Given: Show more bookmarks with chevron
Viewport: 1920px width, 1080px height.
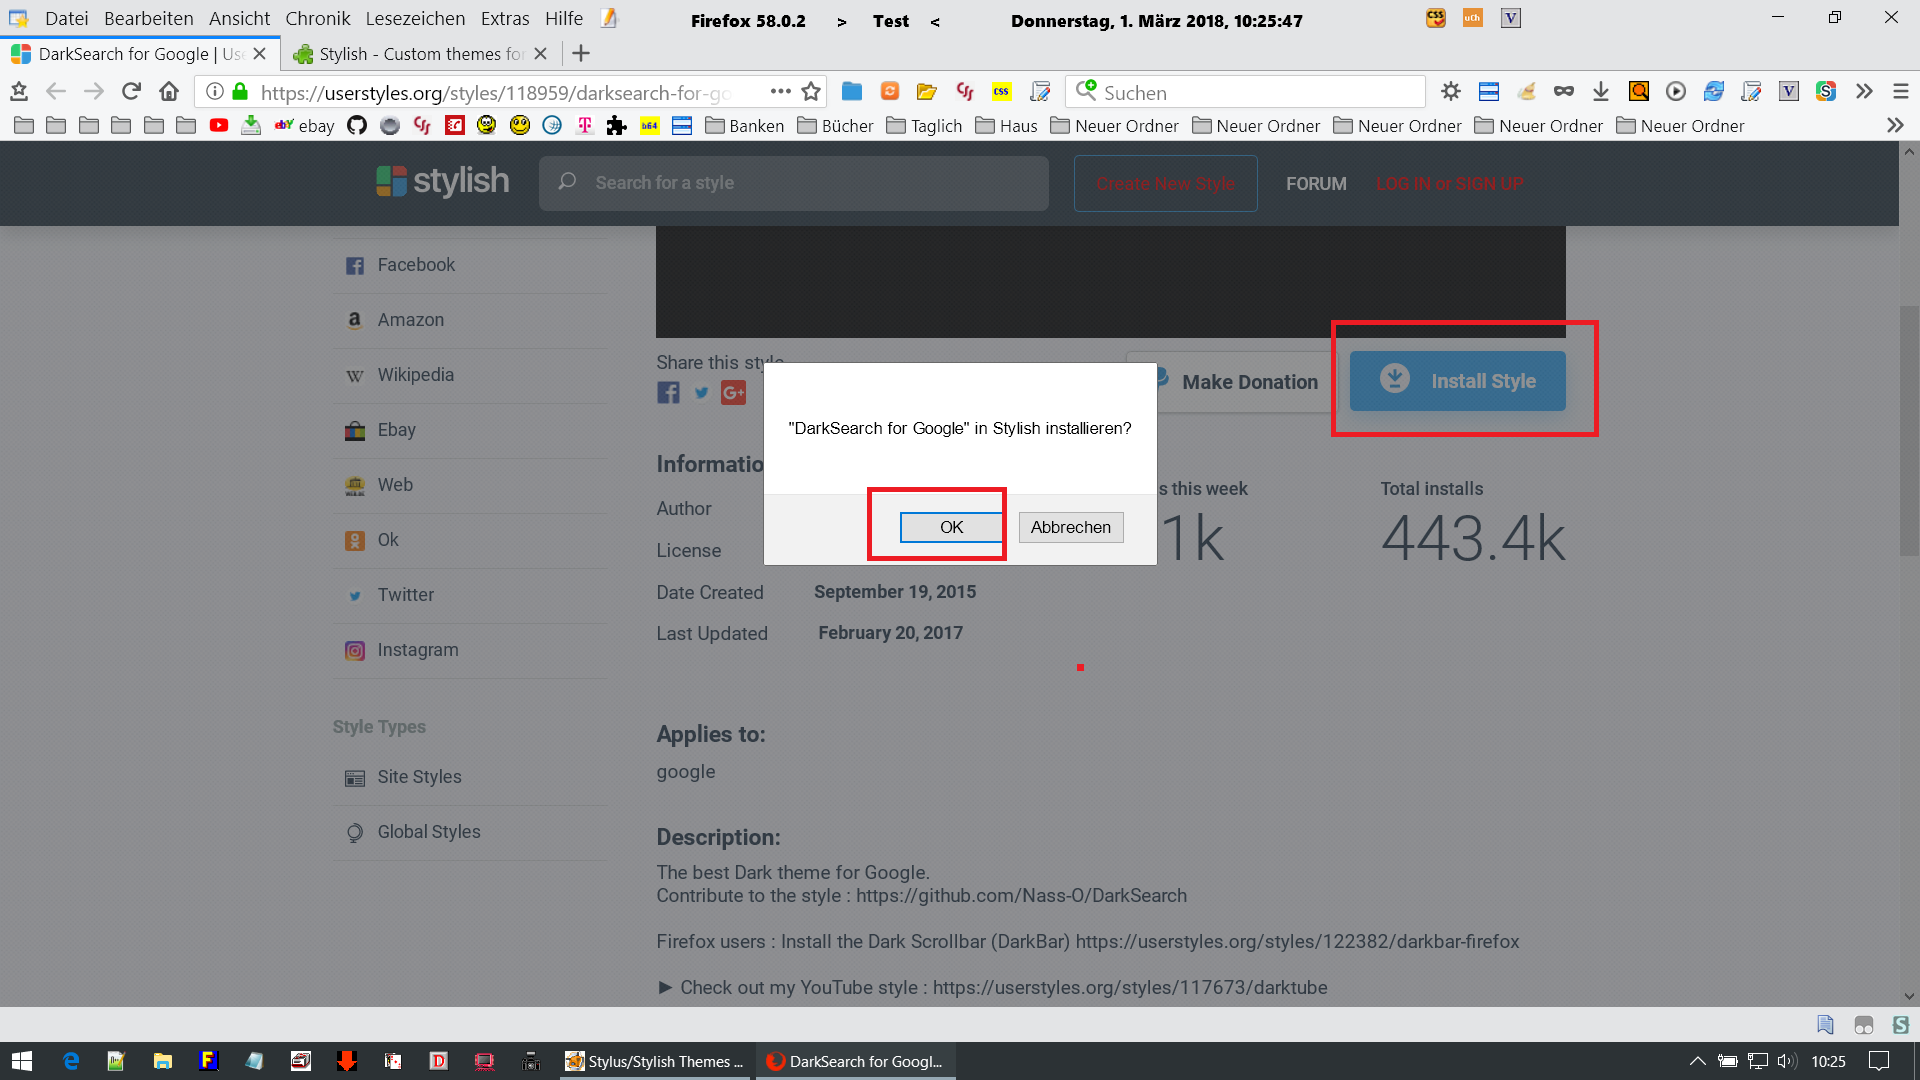Looking at the screenshot, I should coord(1895,126).
